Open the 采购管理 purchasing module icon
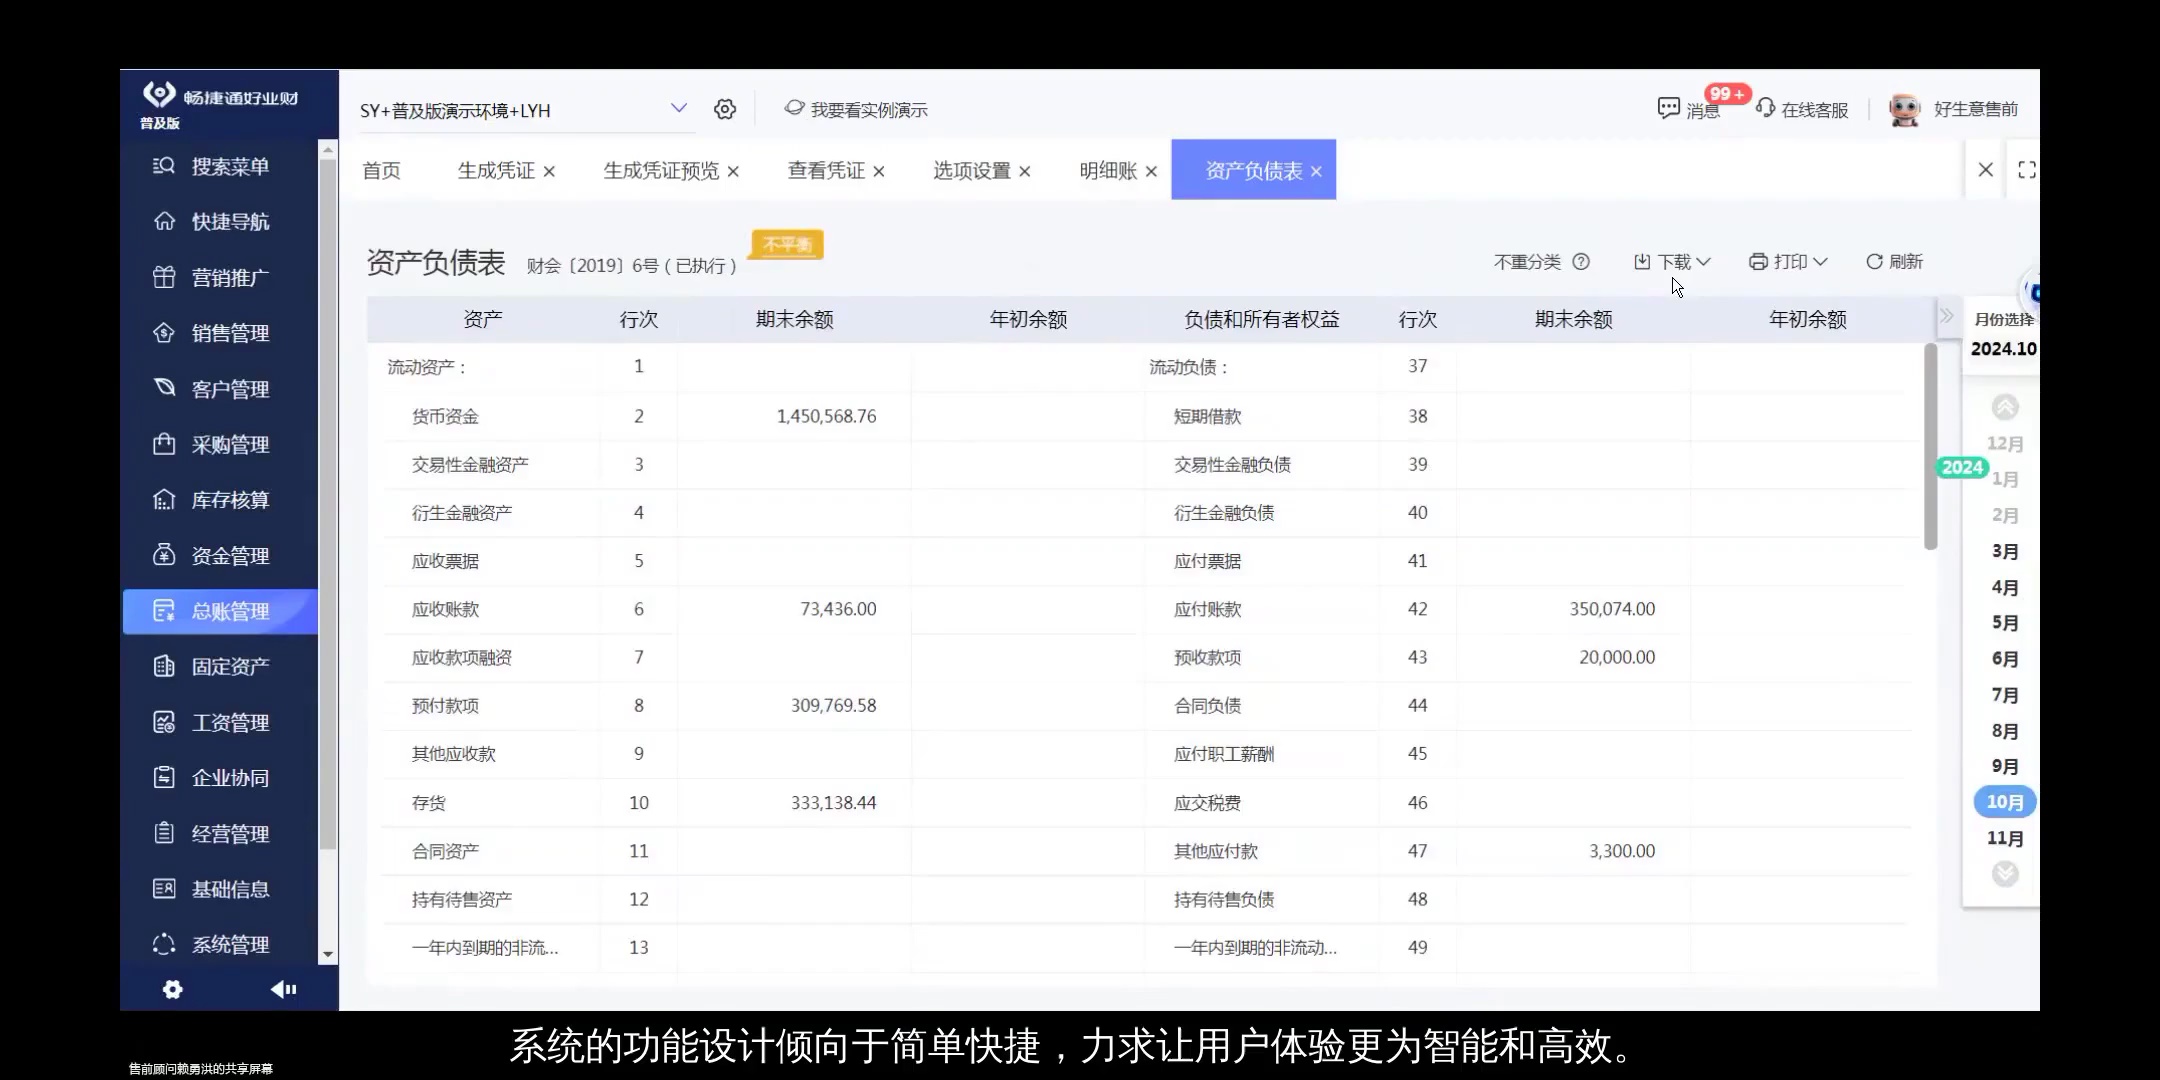This screenshot has width=2160, height=1080. (x=165, y=444)
